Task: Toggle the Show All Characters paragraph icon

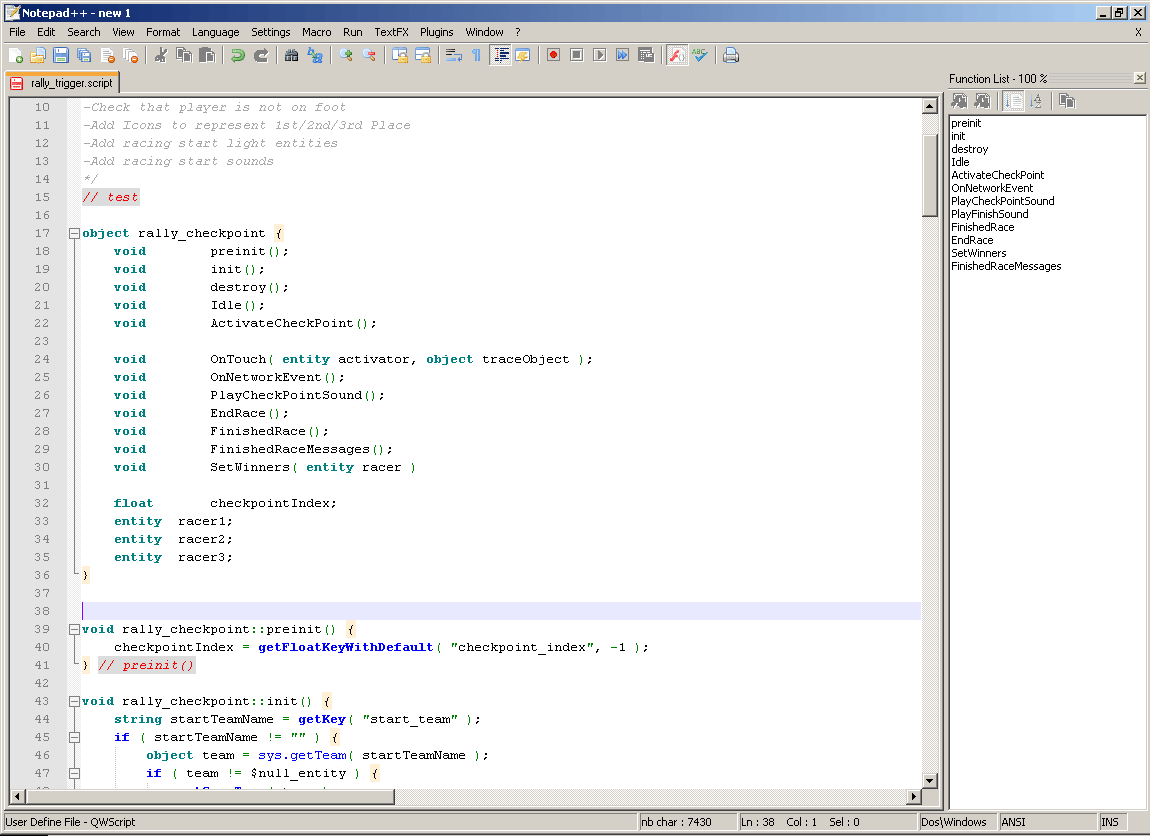Action: point(477,56)
